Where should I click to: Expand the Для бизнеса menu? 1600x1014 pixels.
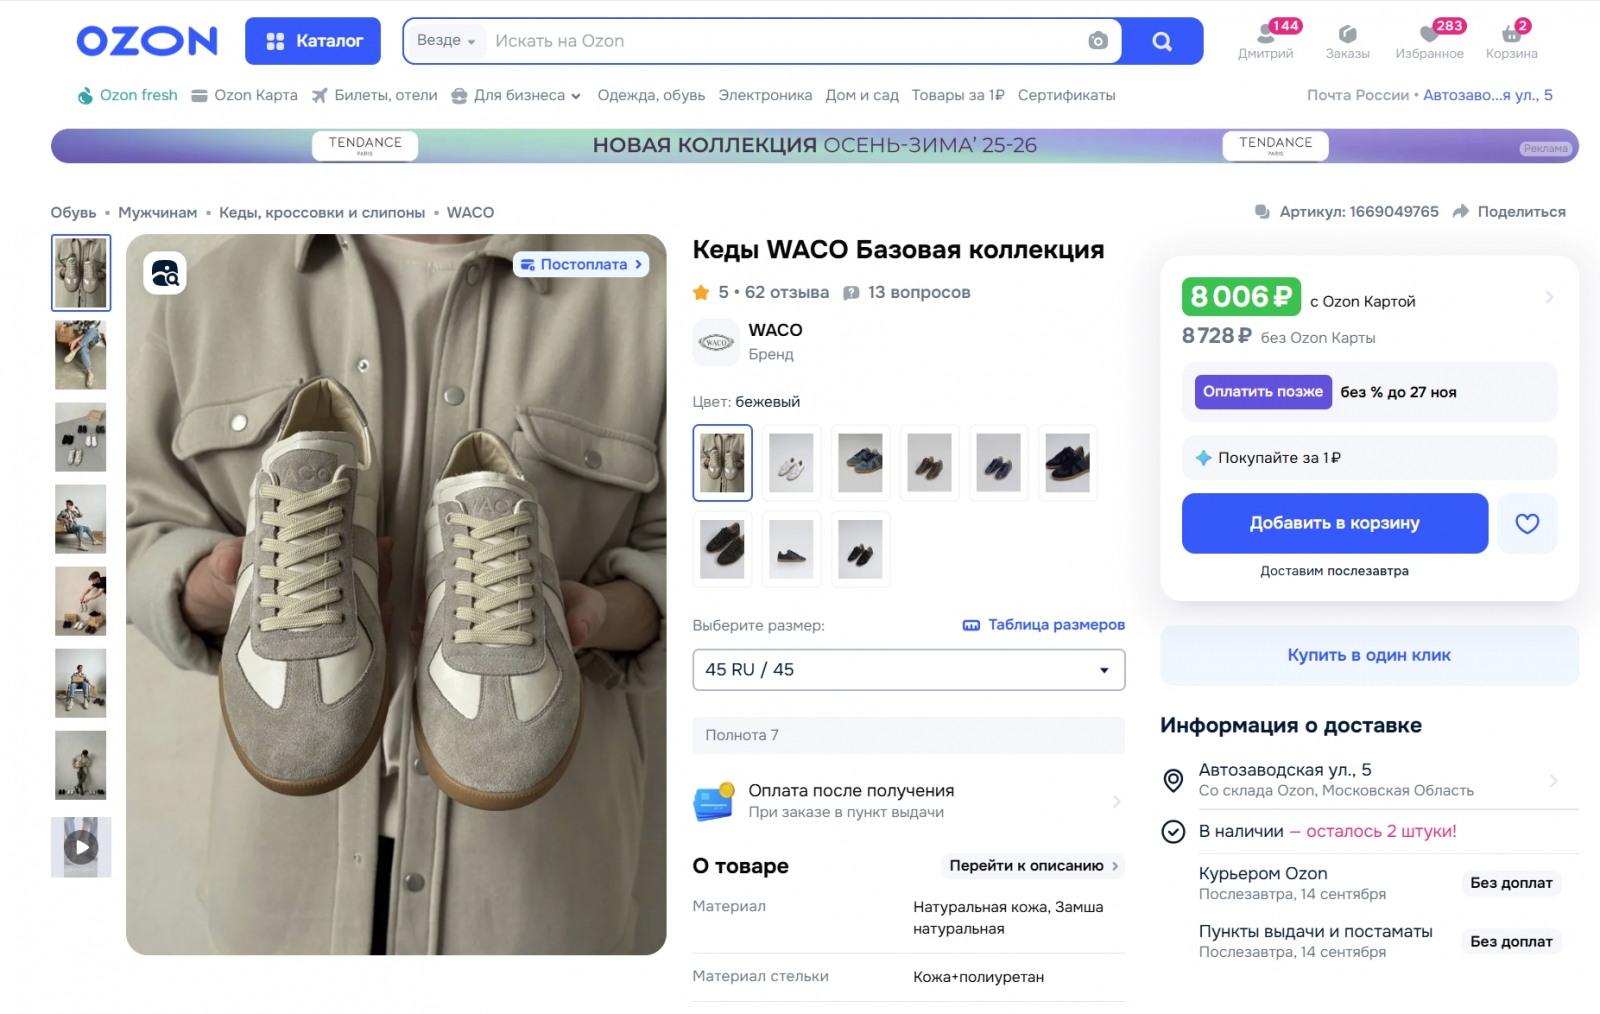pos(517,95)
